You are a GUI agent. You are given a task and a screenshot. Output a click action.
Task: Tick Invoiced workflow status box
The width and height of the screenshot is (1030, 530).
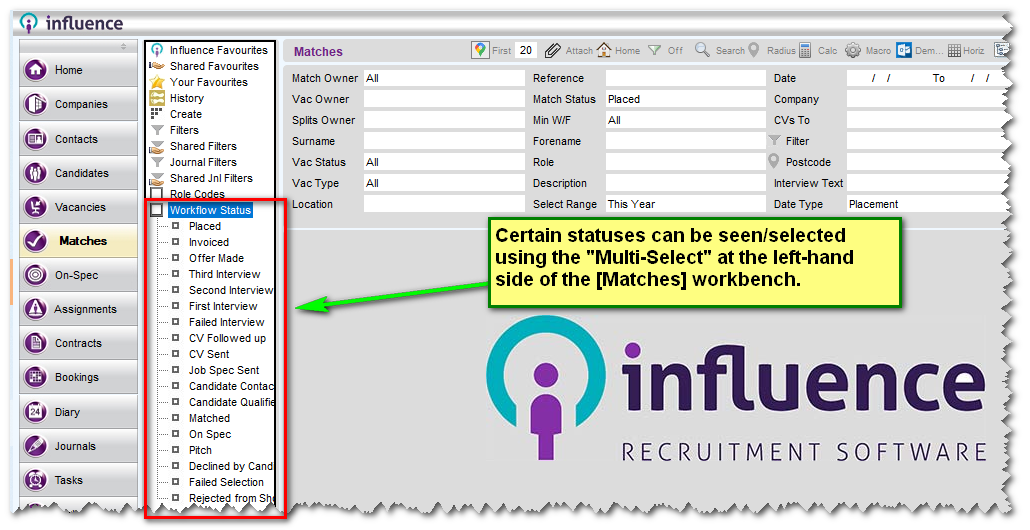pyautogui.click(x=175, y=242)
